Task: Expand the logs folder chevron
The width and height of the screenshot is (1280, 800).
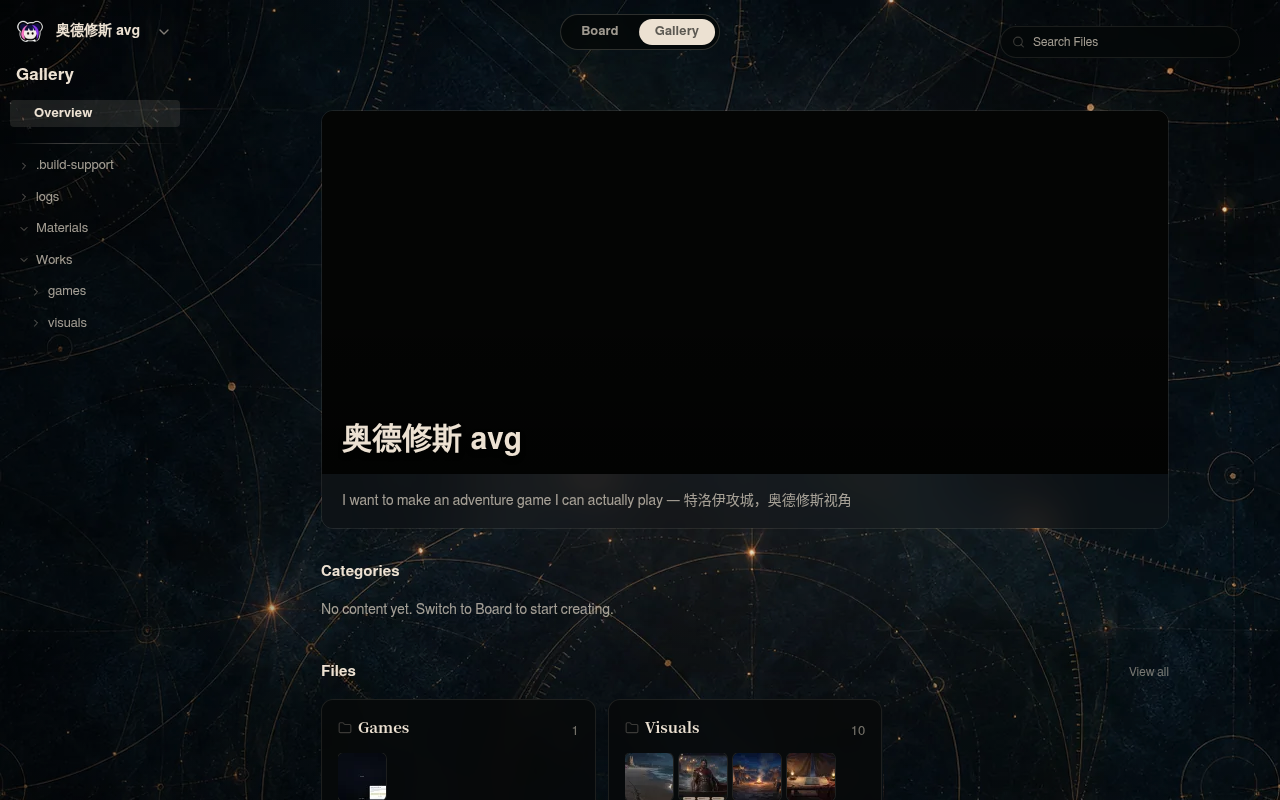Action: (24, 197)
